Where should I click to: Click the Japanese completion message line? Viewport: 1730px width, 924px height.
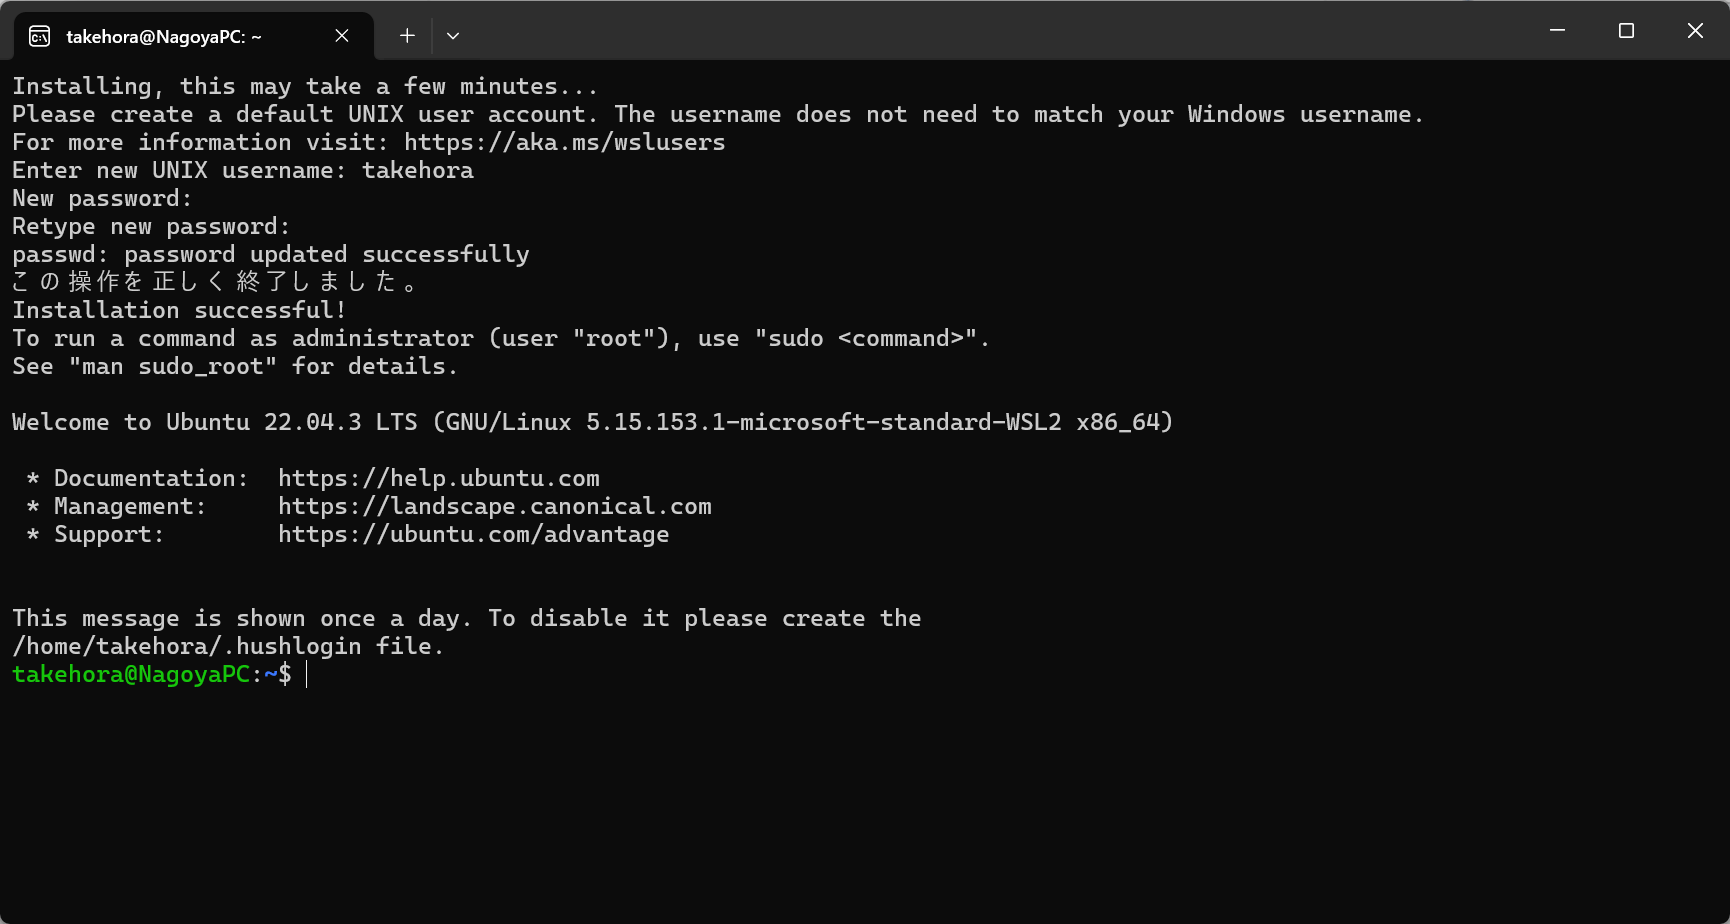click(x=214, y=283)
